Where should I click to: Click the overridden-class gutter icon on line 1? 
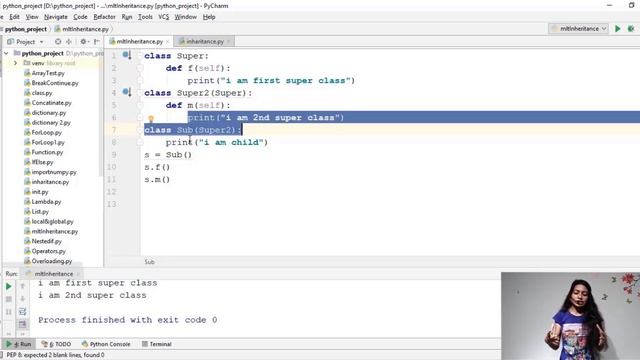coord(127,55)
